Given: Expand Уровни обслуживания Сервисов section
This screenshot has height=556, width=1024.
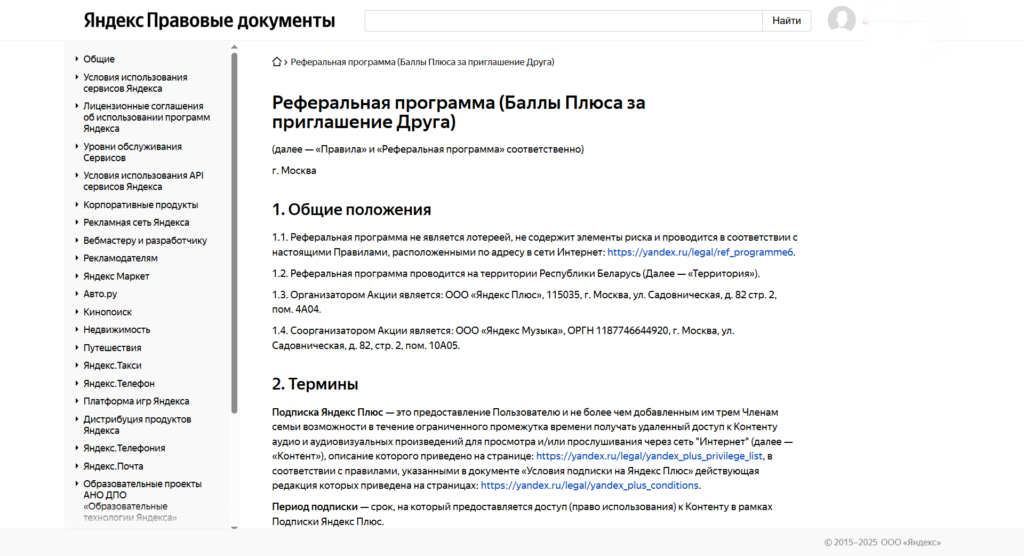Looking at the screenshot, I should (133, 152).
